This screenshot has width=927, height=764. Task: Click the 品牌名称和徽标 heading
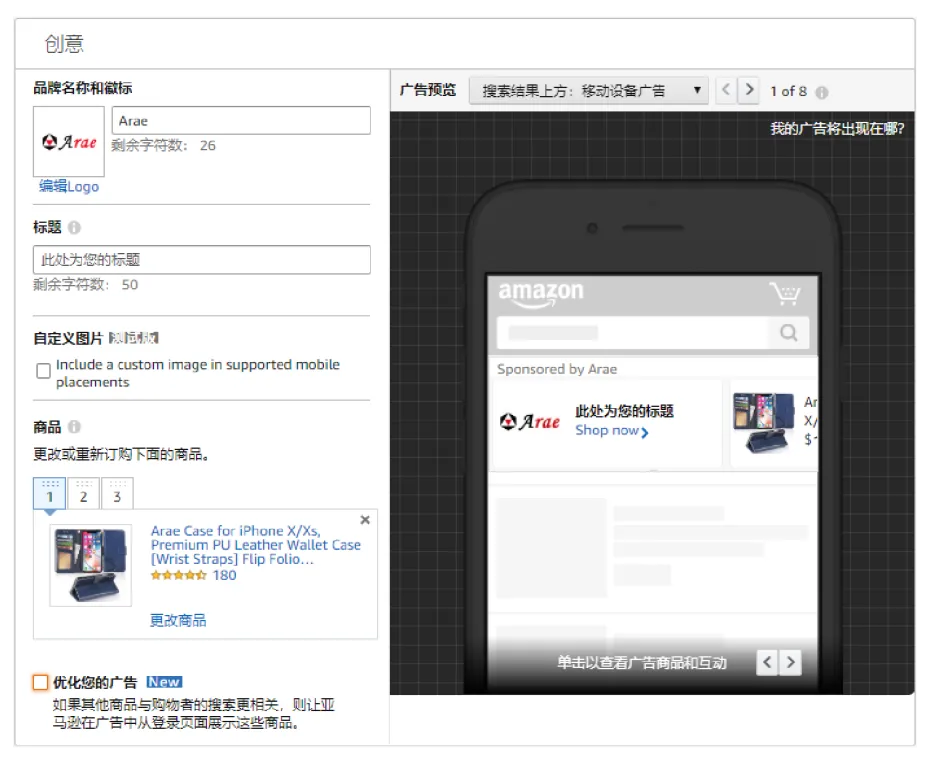(83, 88)
